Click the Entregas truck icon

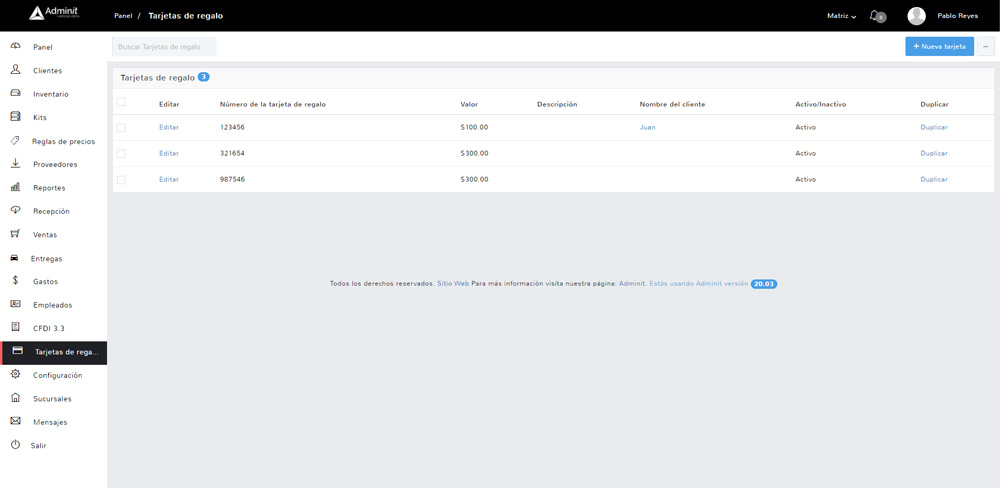coord(15,258)
